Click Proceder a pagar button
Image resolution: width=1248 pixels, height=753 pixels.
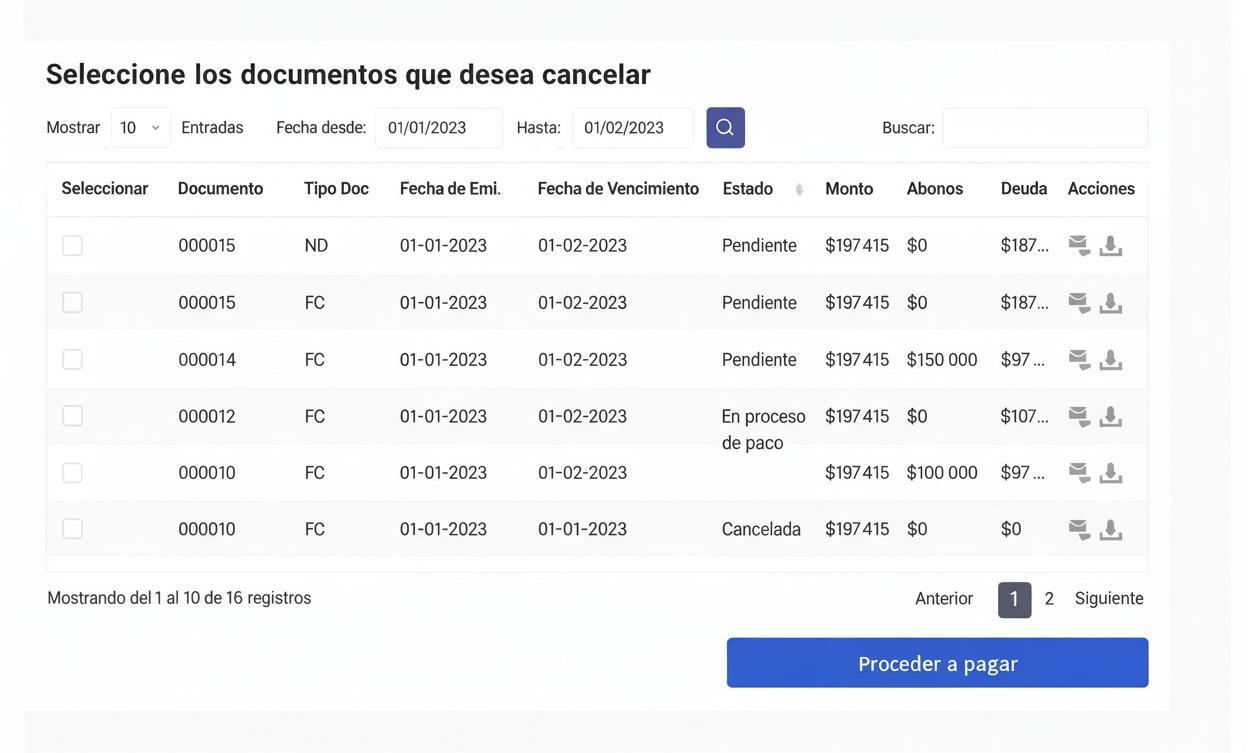[937, 663]
